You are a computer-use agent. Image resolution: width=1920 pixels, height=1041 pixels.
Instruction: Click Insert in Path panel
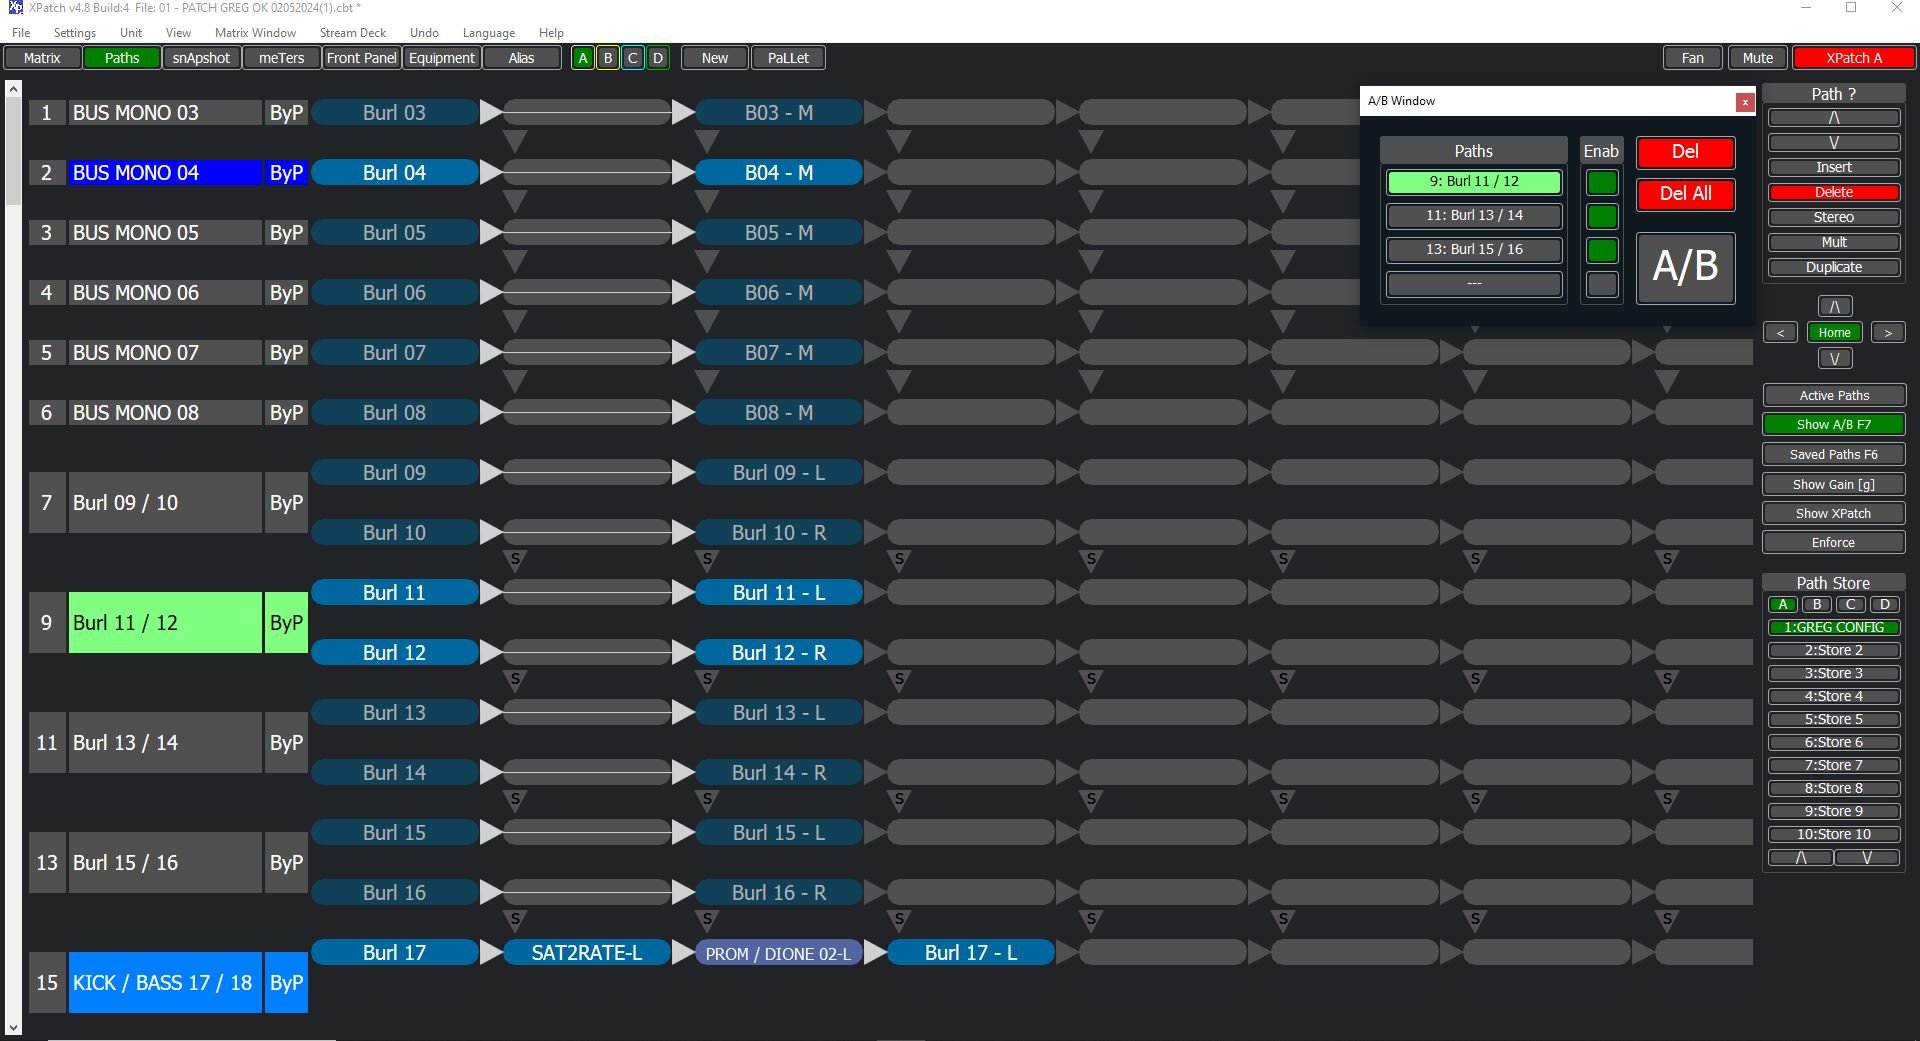pos(1834,168)
